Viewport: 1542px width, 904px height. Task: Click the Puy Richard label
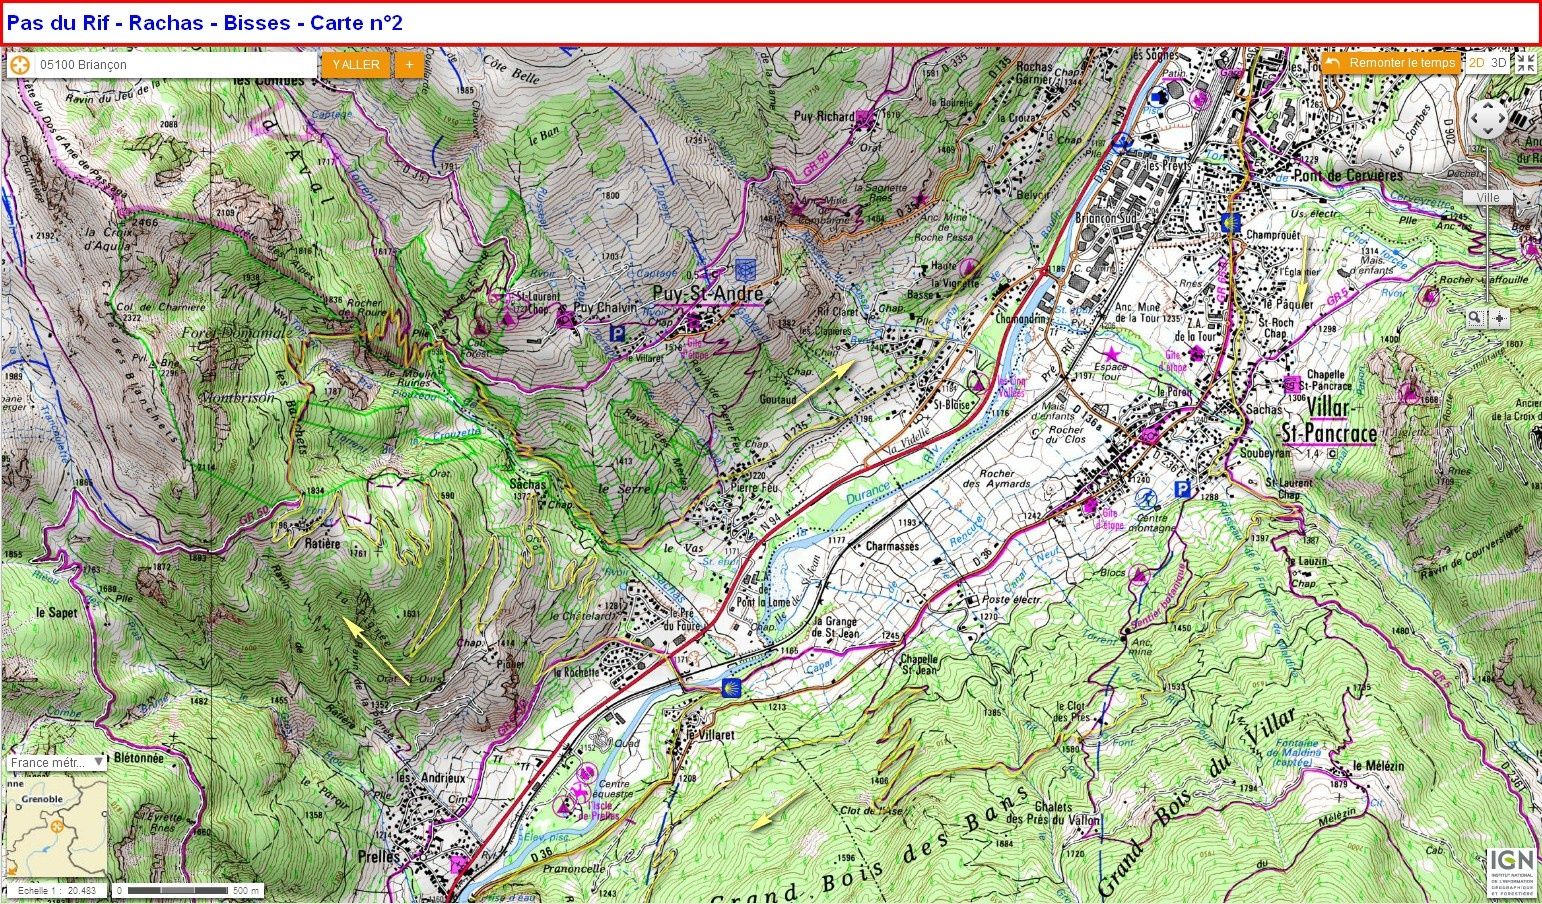coord(823,117)
